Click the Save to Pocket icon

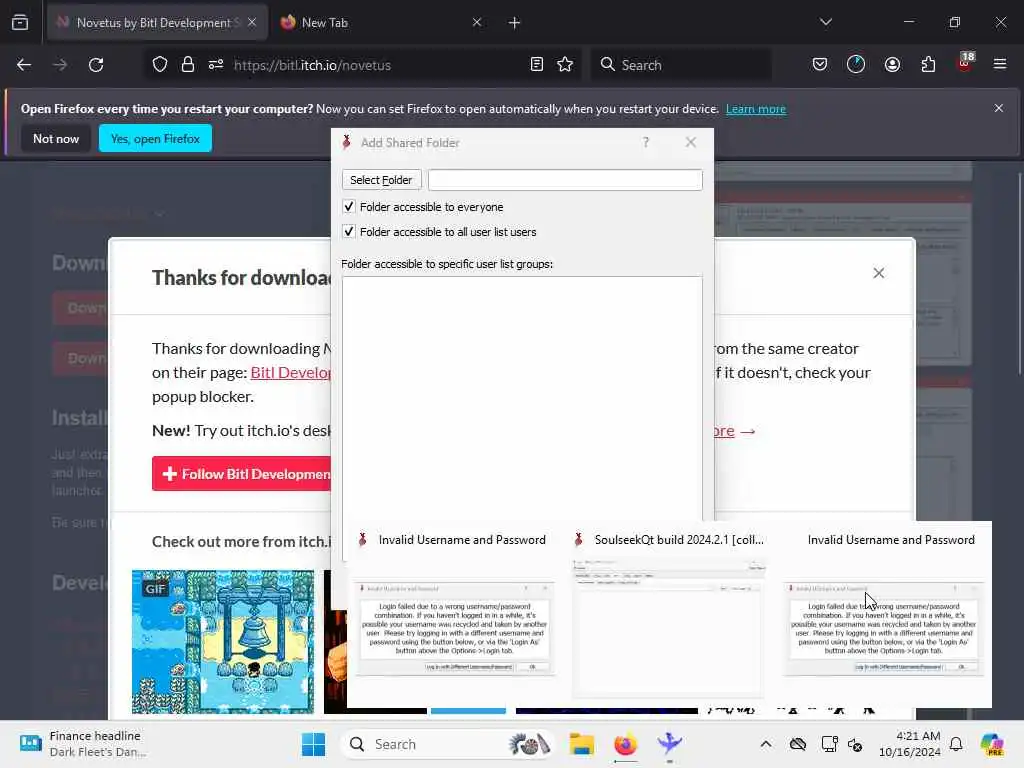coord(820,65)
